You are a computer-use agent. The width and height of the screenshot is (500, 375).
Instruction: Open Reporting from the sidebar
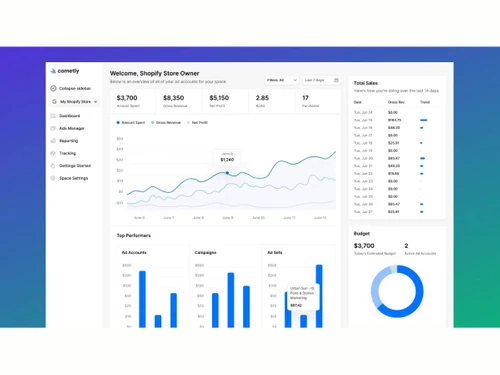pyautogui.click(x=68, y=141)
